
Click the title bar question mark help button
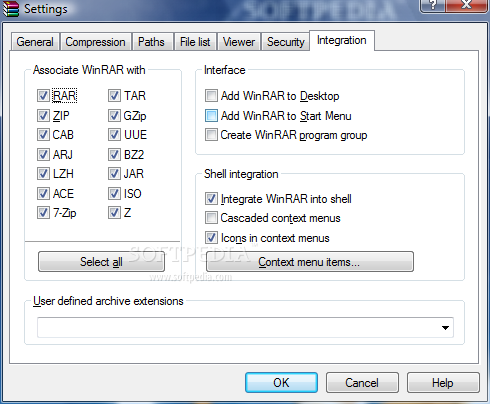(433, 6)
